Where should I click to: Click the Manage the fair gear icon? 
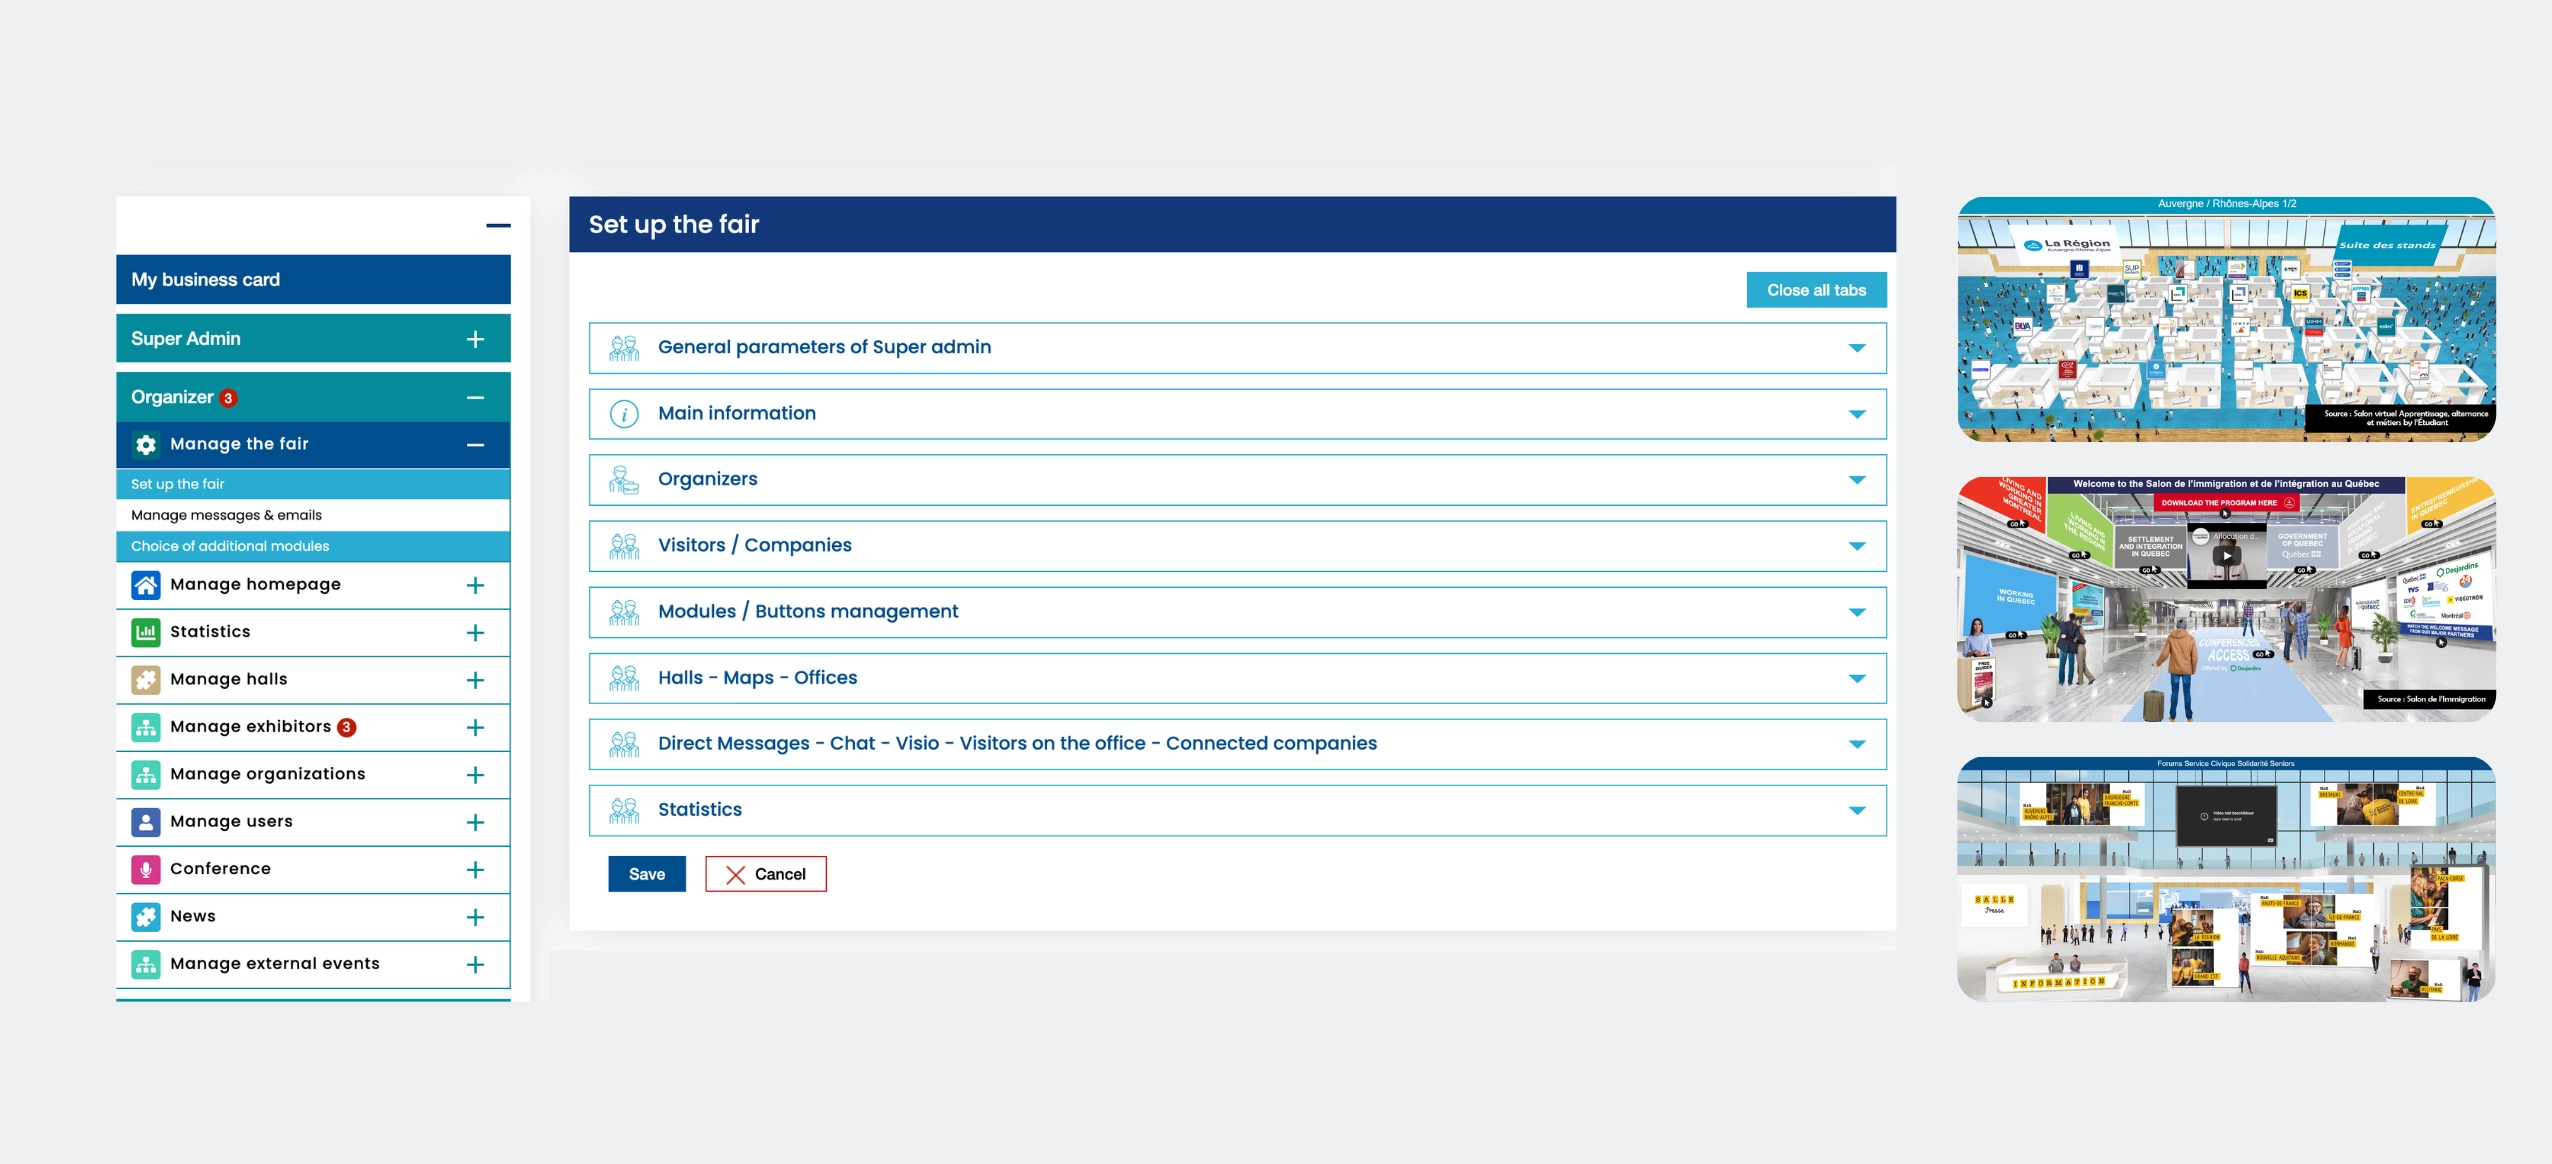(x=146, y=444)
